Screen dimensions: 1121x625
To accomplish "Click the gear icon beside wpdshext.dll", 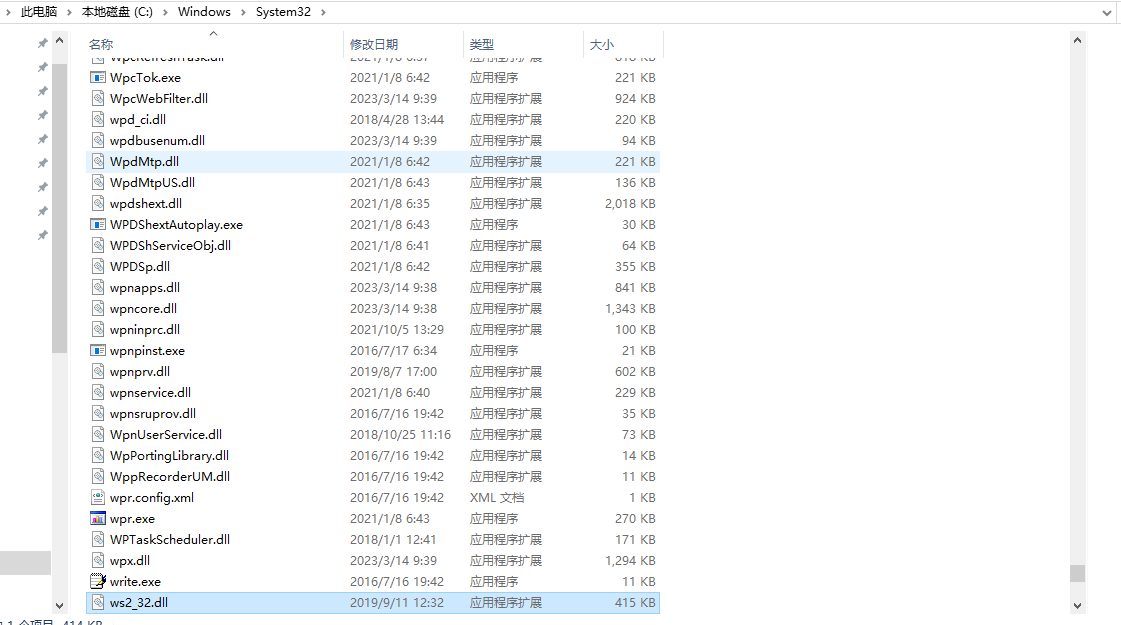I will point(97,203).
